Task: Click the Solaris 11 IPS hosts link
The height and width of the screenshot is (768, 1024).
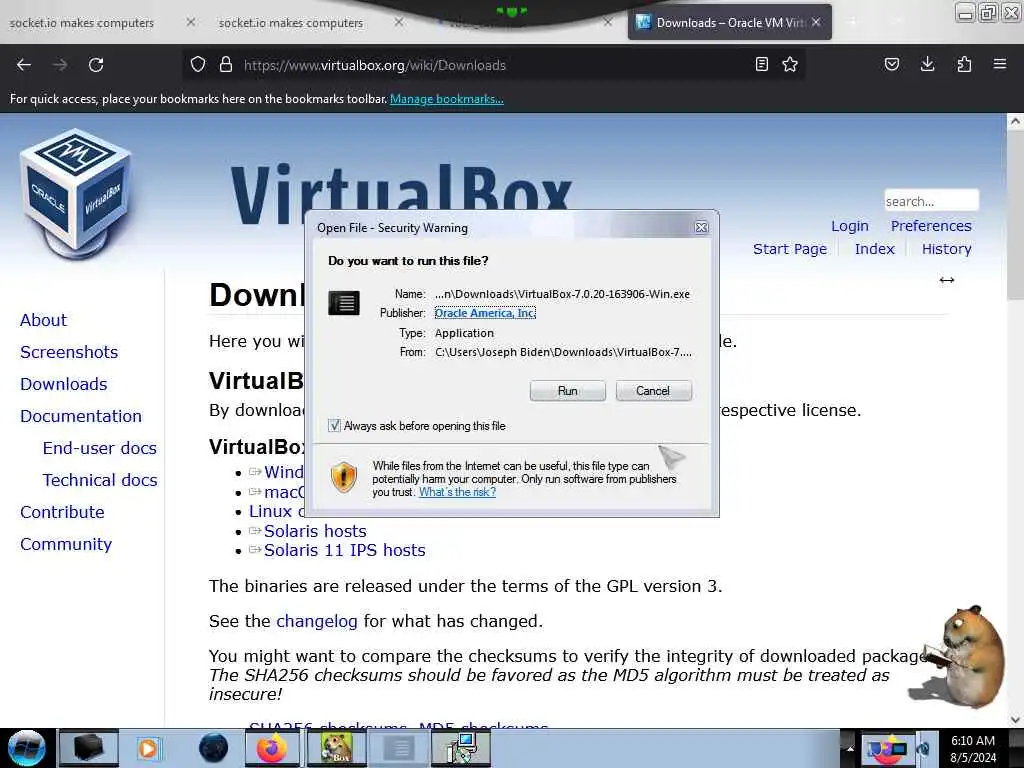Action: coord(344,550)
